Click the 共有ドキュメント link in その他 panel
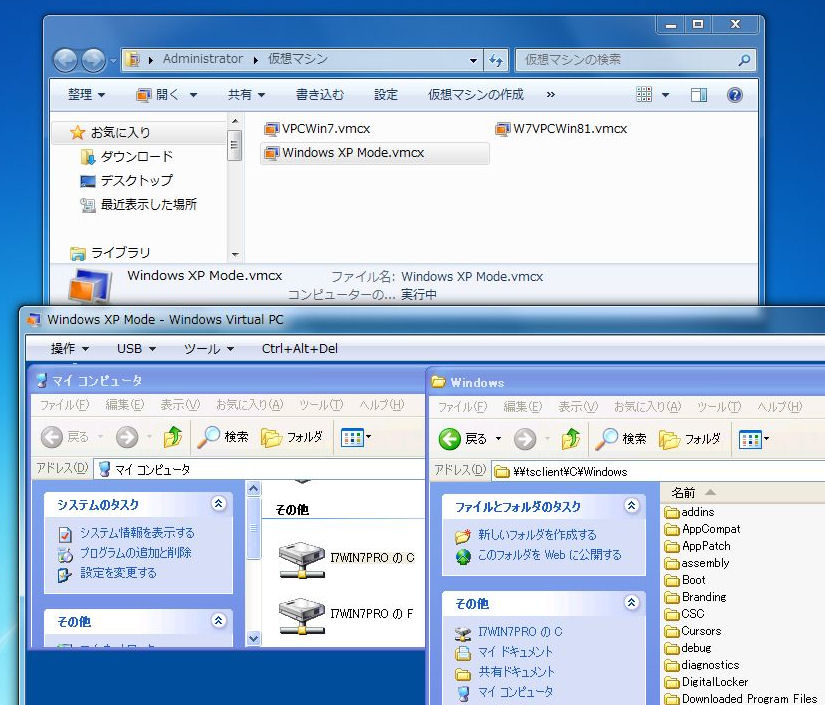 click(516, 672)
